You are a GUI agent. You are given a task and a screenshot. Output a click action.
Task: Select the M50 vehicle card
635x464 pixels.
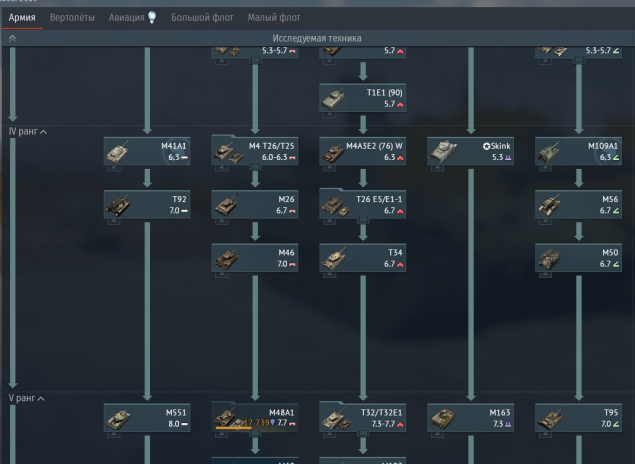[x=578, y=258]
